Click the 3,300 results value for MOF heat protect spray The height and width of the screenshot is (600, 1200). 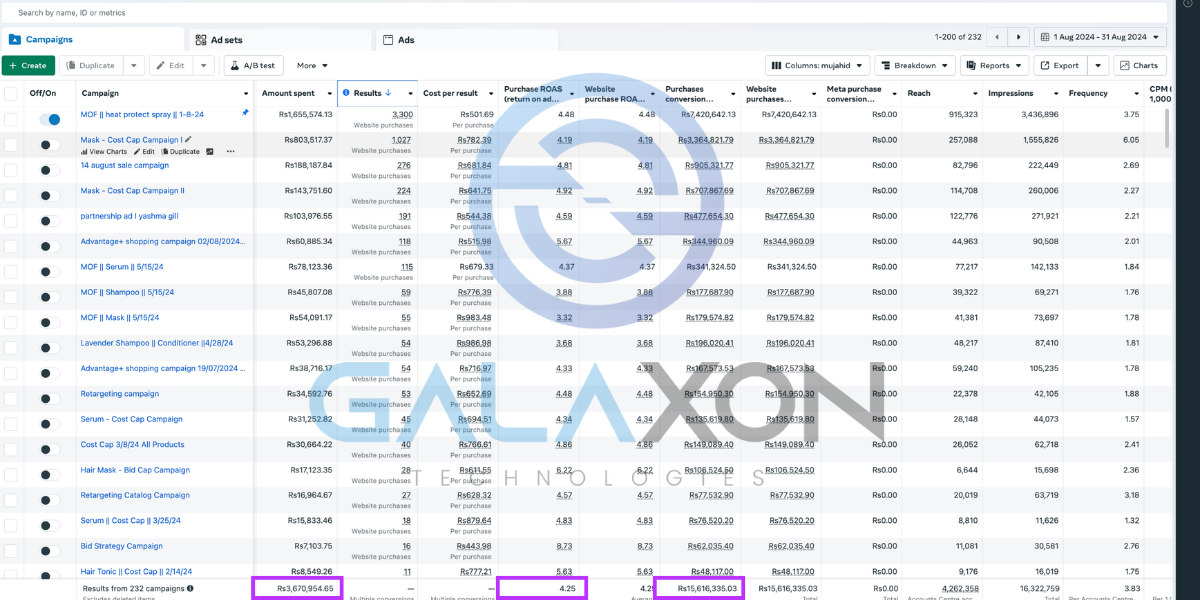click(403, 114)
